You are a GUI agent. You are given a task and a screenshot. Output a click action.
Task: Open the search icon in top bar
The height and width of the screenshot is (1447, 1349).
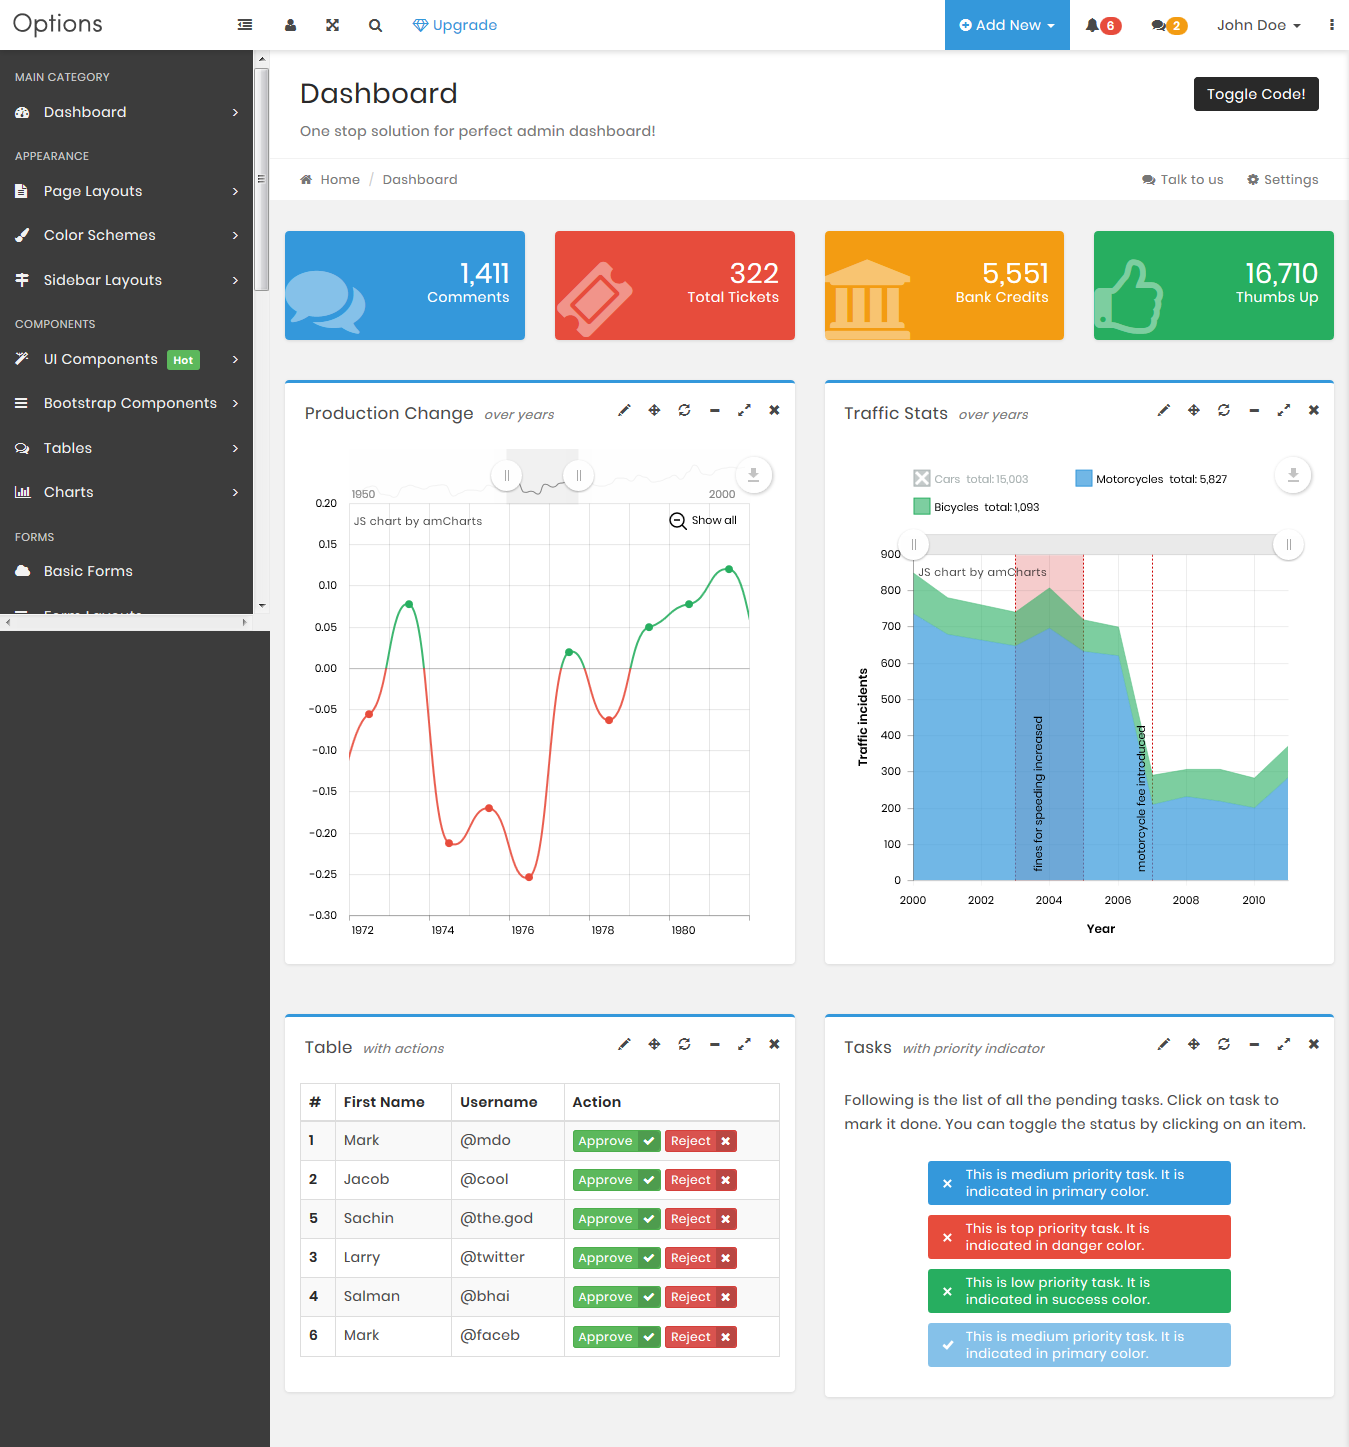[x=375, y=25]
